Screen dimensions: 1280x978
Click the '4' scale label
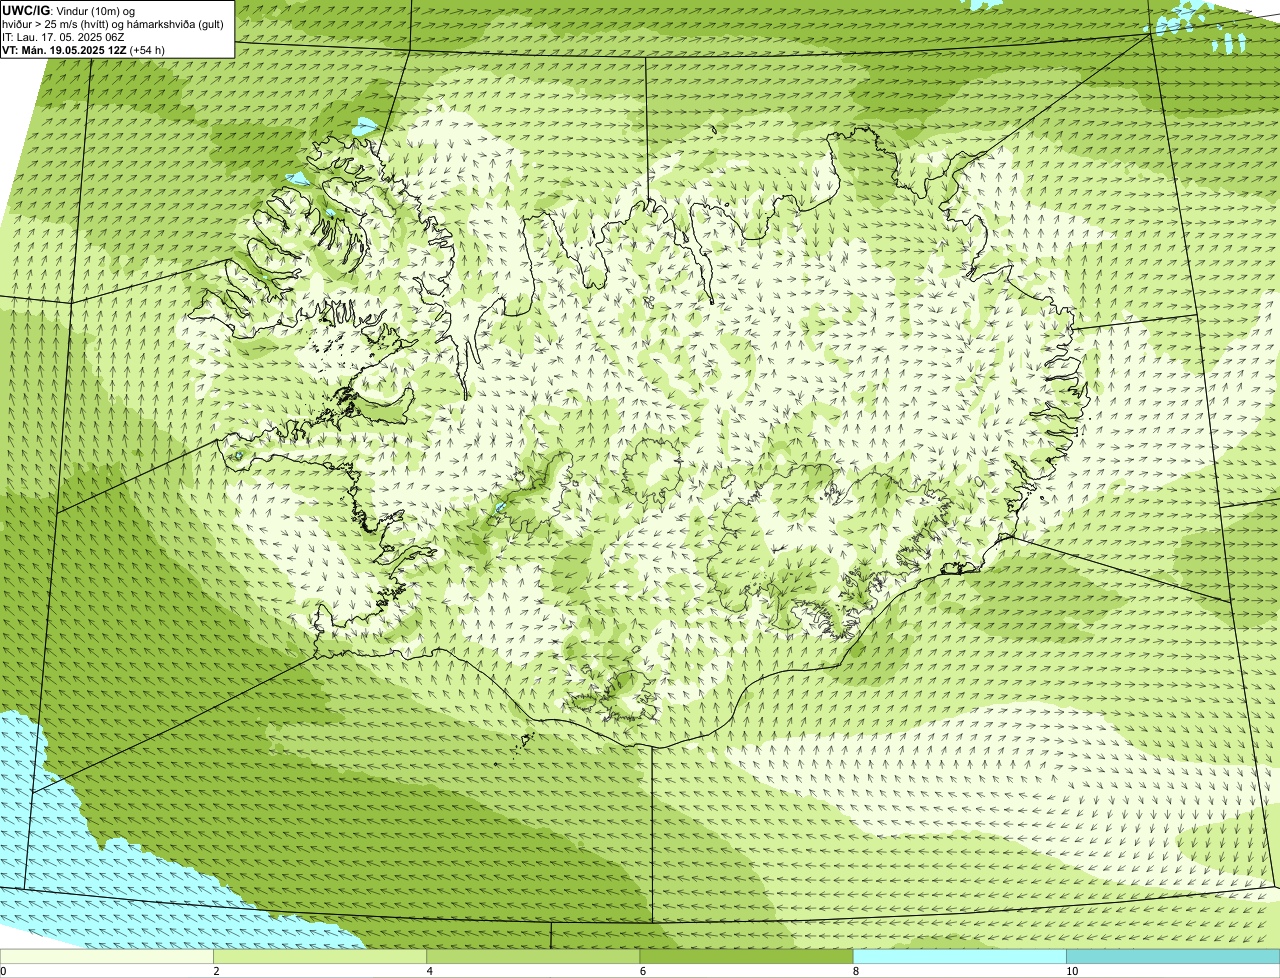(429, 971)
